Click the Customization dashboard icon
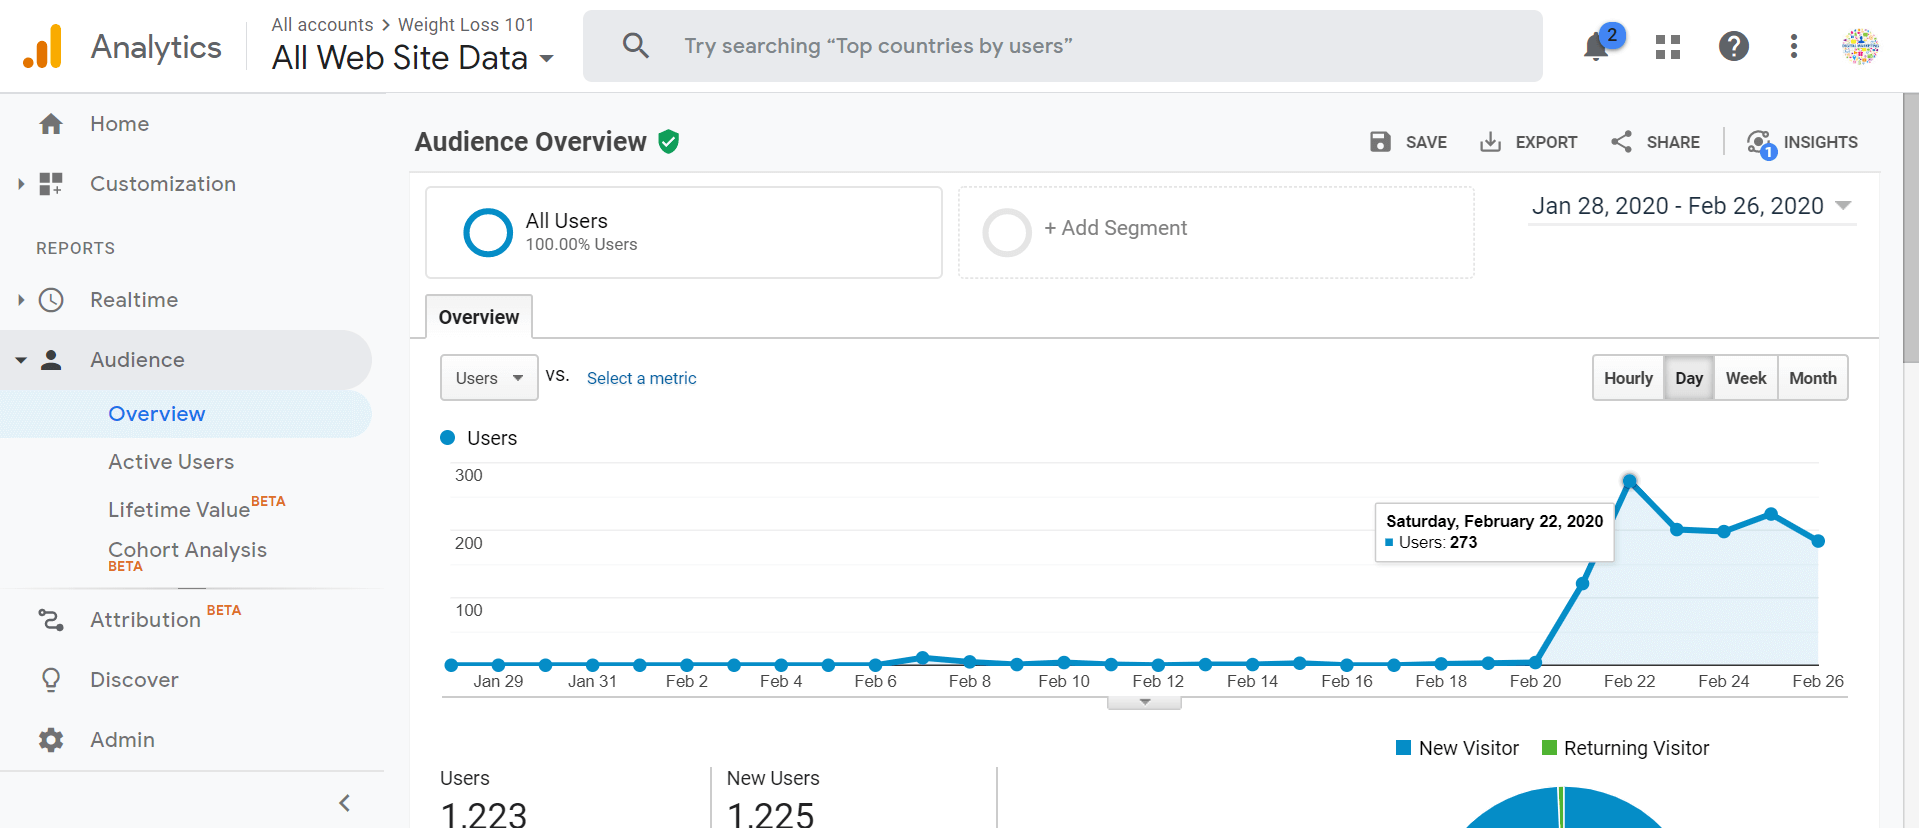Image resolution: width=1919 pixels, height=828 pixels. pyautogui.click(x=51, y=184)
